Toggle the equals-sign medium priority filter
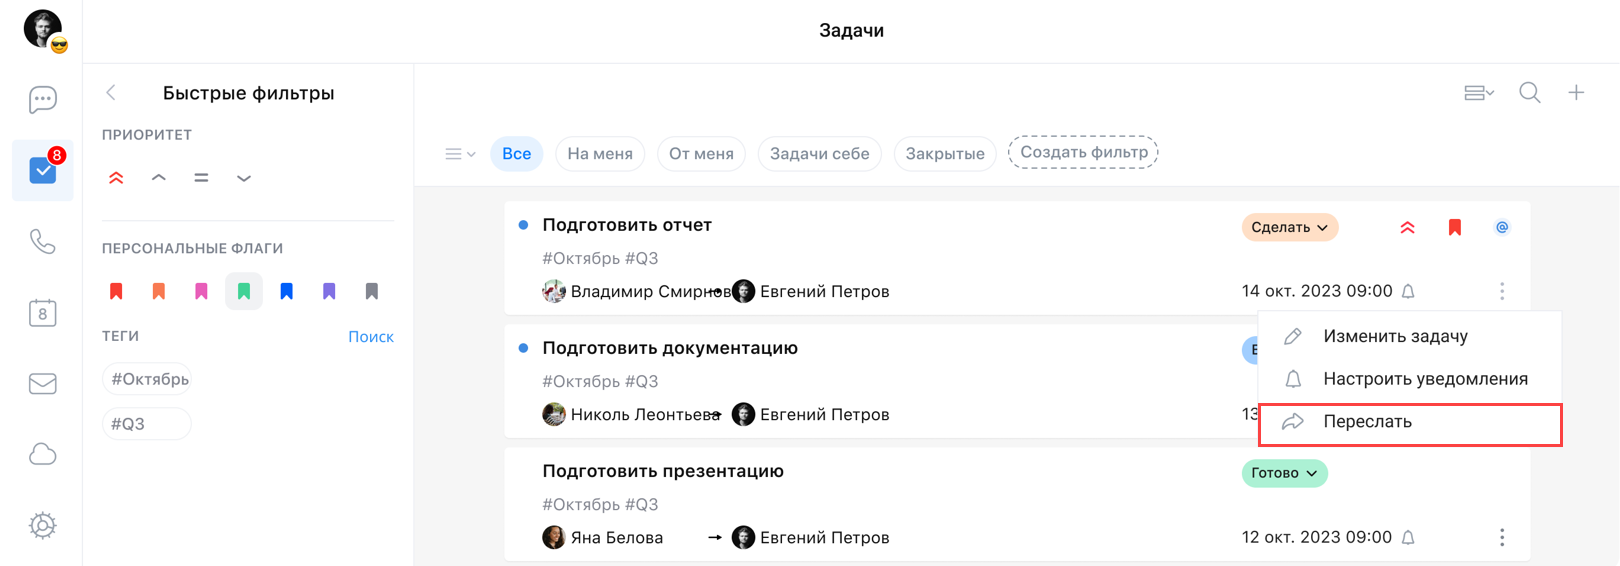 (201, 178)
